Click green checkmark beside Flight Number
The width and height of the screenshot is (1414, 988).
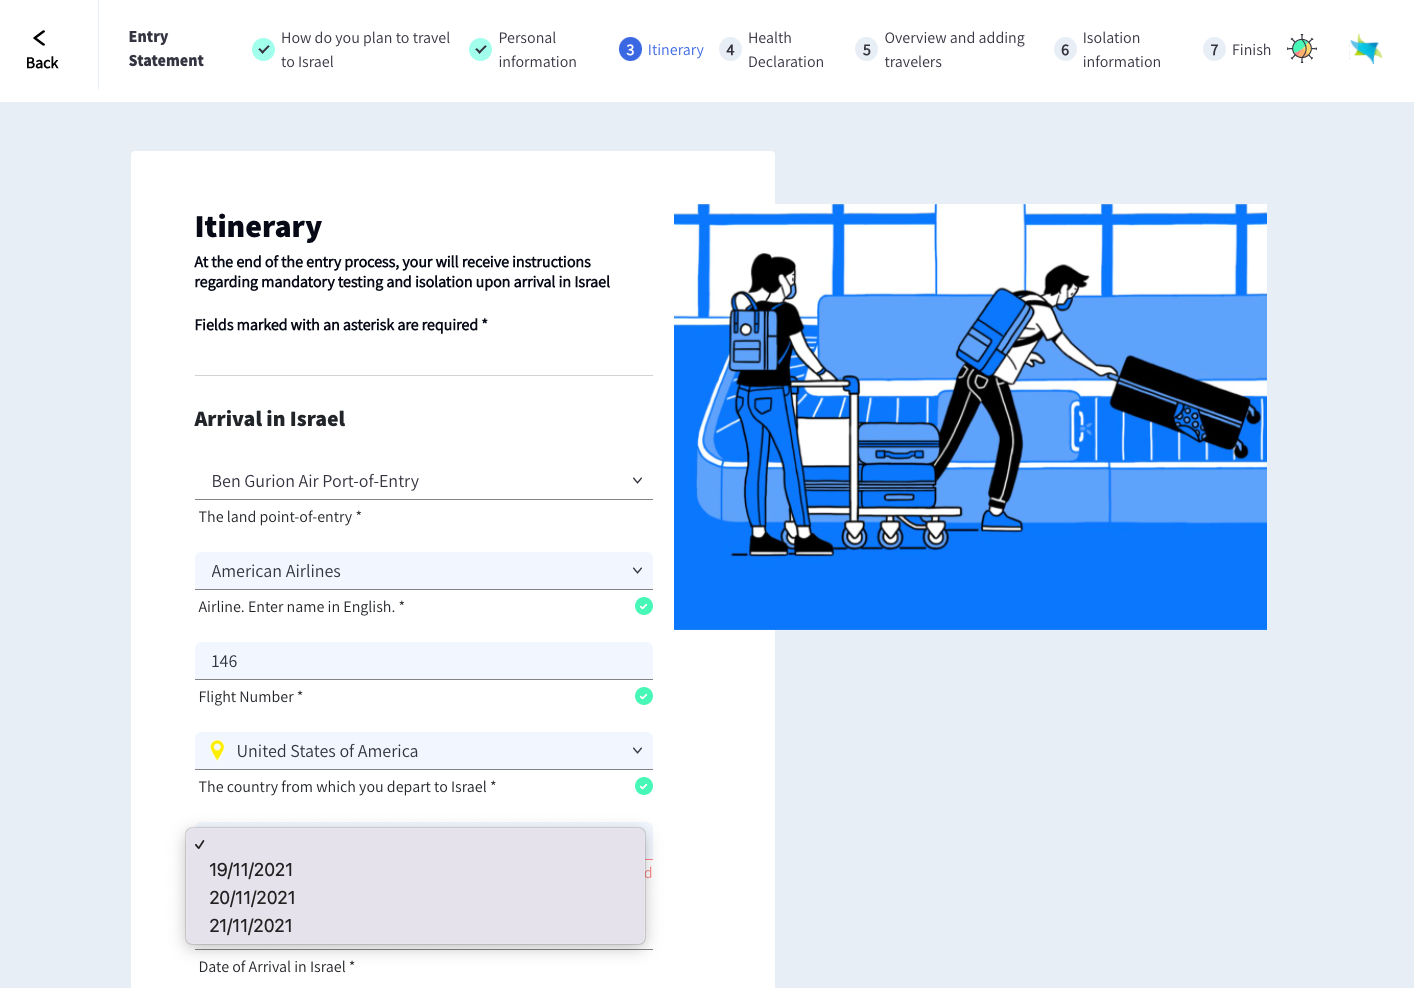[x=644, y=696]
